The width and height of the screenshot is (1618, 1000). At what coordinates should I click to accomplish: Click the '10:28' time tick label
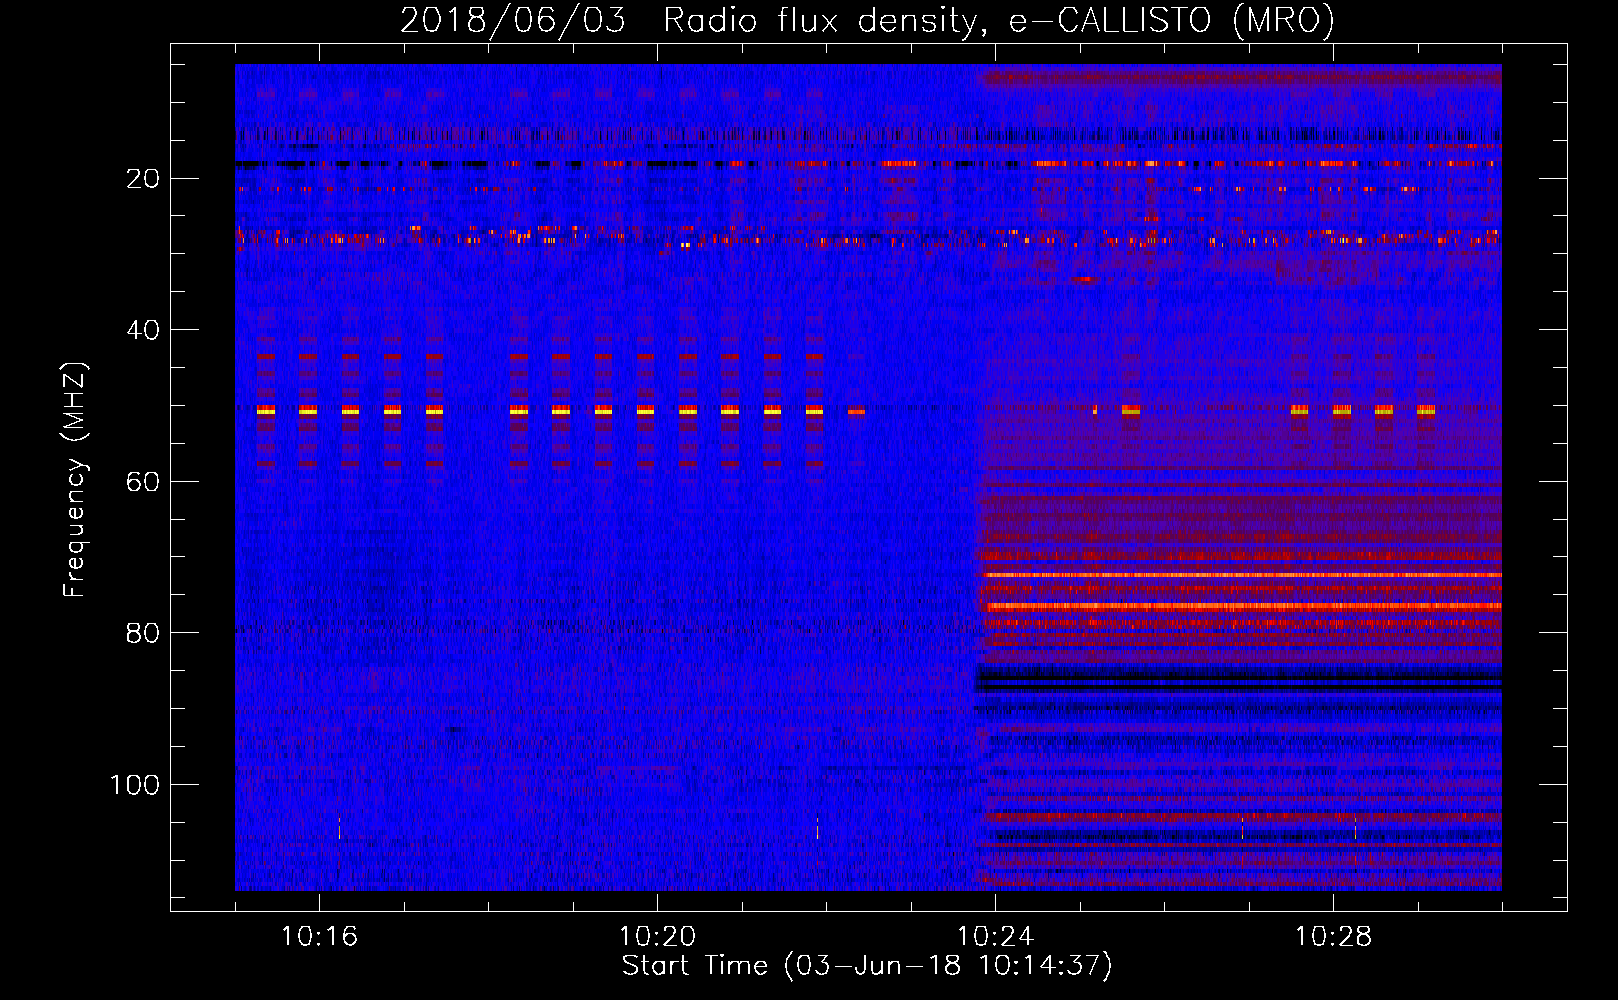point(1333,937)
